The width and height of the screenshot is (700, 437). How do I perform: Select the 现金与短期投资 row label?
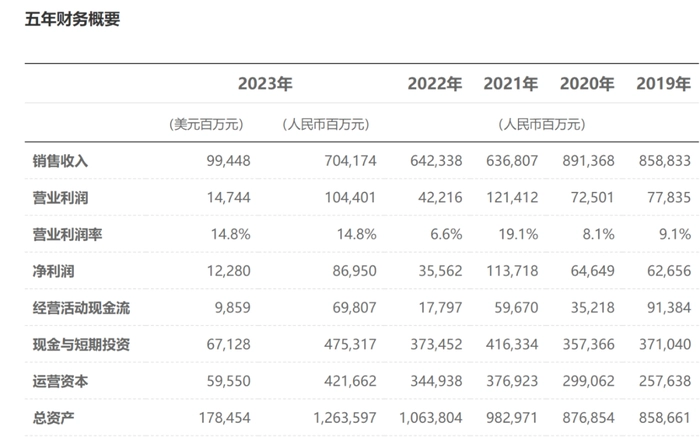point(81,344)
